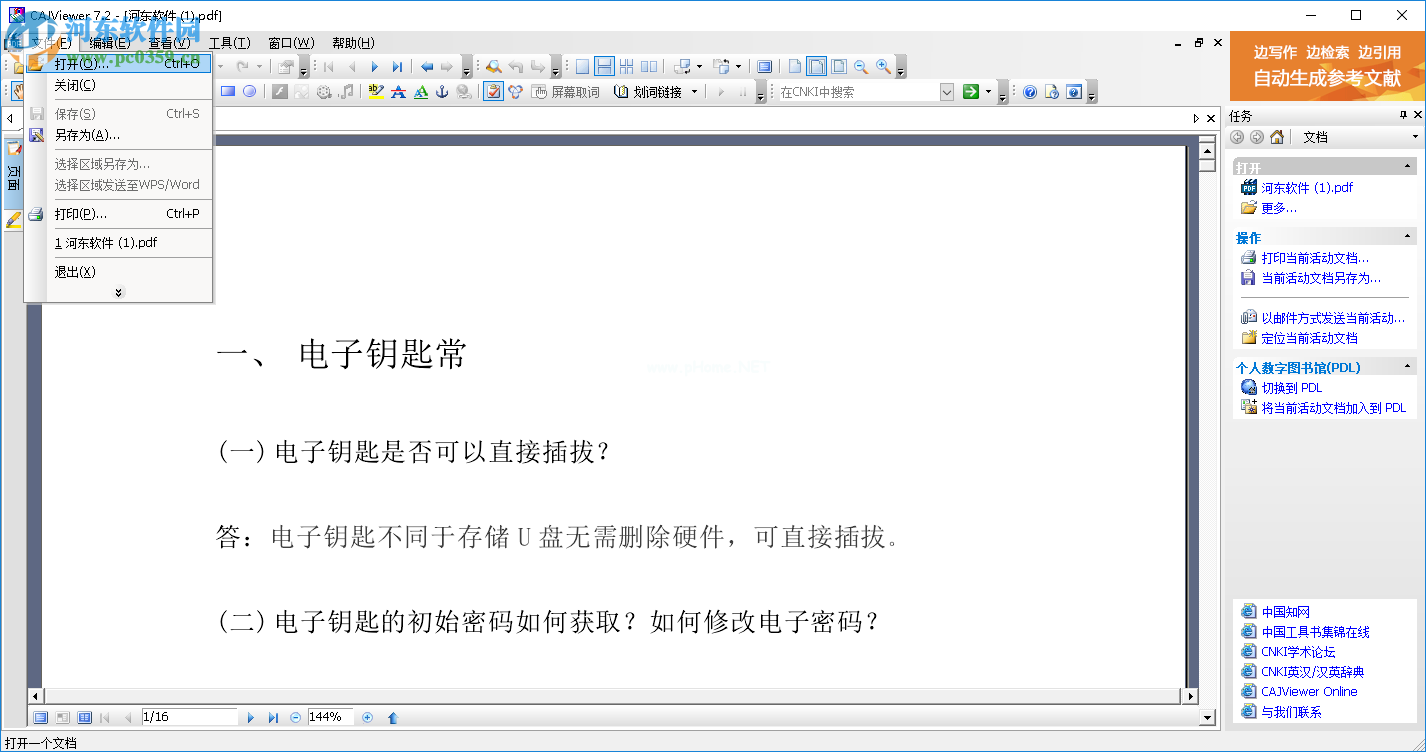Click the zoom out magnifier in toolbar
This screenshot has height=752, width=1426.
coord(861,67)
